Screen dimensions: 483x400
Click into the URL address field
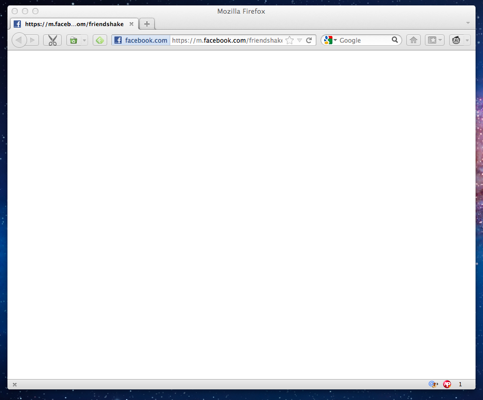(227, 40)
